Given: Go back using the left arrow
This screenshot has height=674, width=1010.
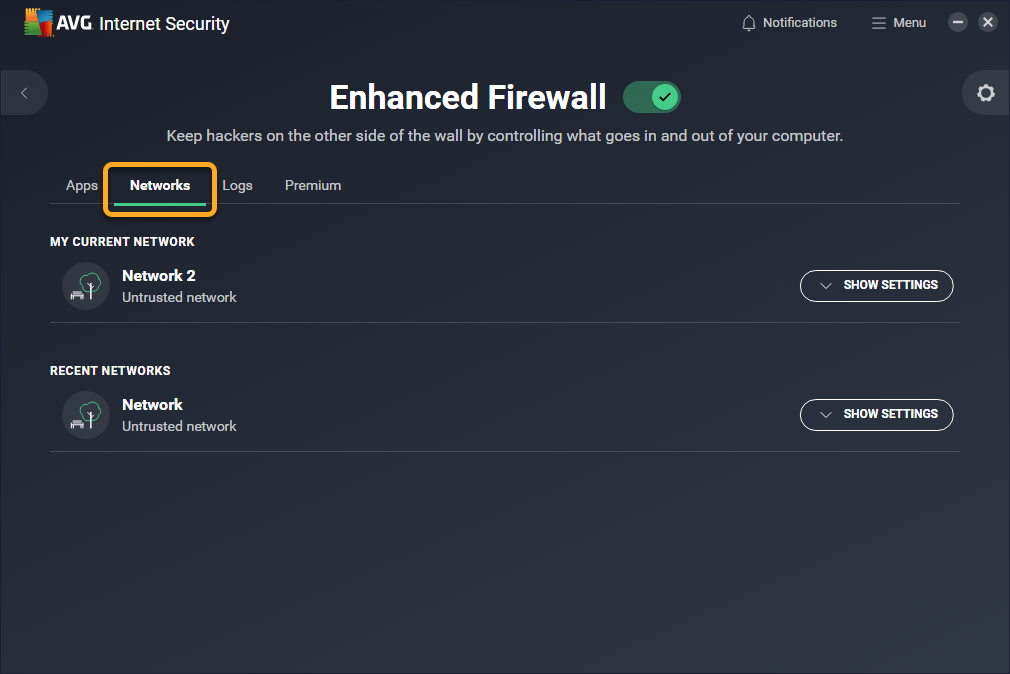Looking at the screenshot, I should pyautogui.click(x=24, y=93).
